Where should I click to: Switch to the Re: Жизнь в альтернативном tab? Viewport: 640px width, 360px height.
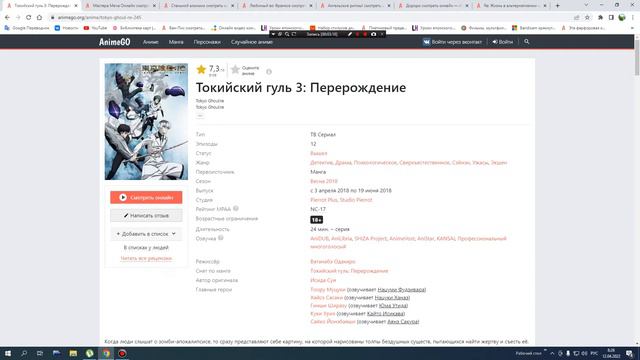pyautogui.click(x=511, y=6)
